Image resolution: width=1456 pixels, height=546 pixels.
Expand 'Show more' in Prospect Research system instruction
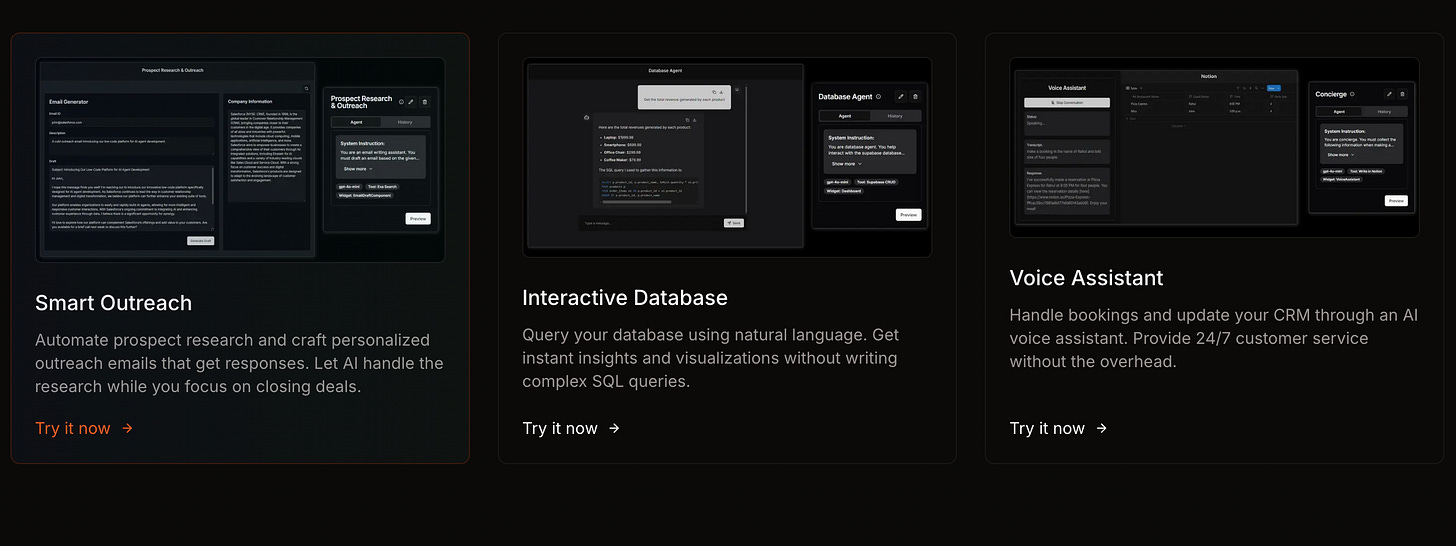coord(357,169)
